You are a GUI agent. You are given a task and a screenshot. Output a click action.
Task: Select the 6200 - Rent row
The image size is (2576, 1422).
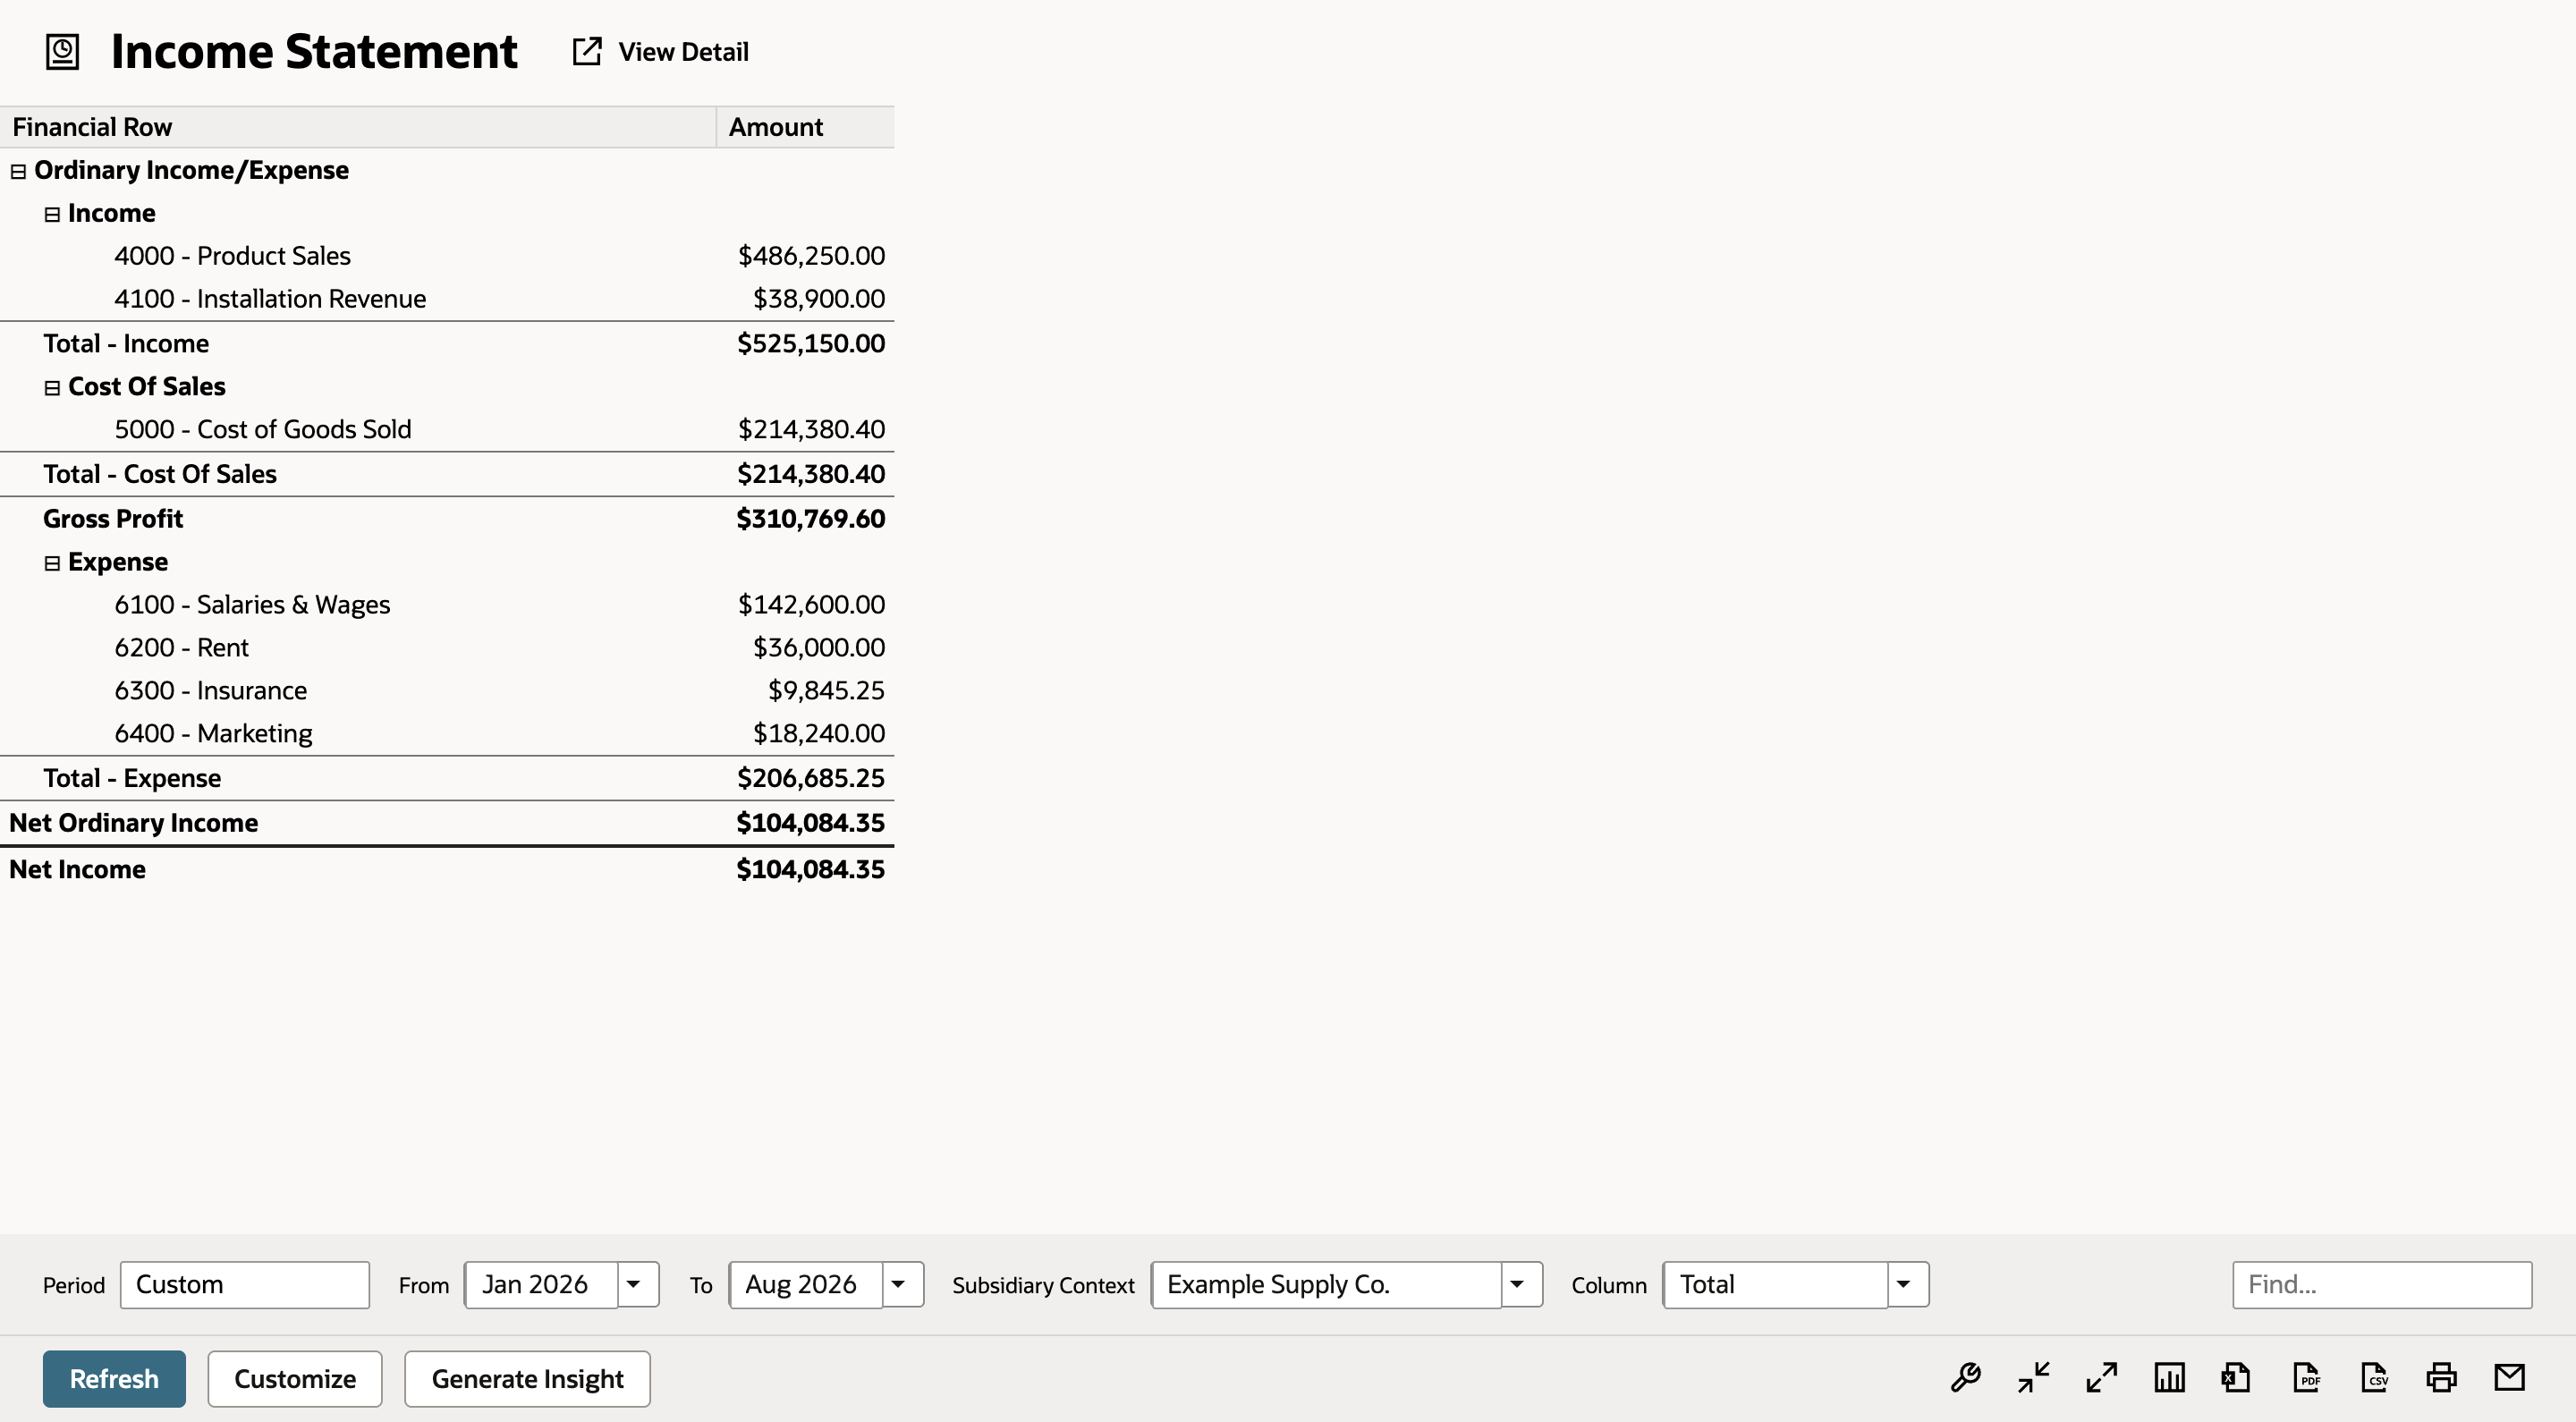tap(447, 648)
